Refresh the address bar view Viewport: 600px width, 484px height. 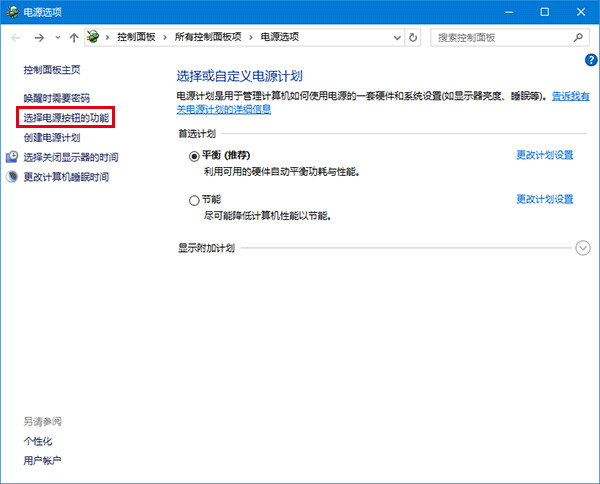coord(414,37)
